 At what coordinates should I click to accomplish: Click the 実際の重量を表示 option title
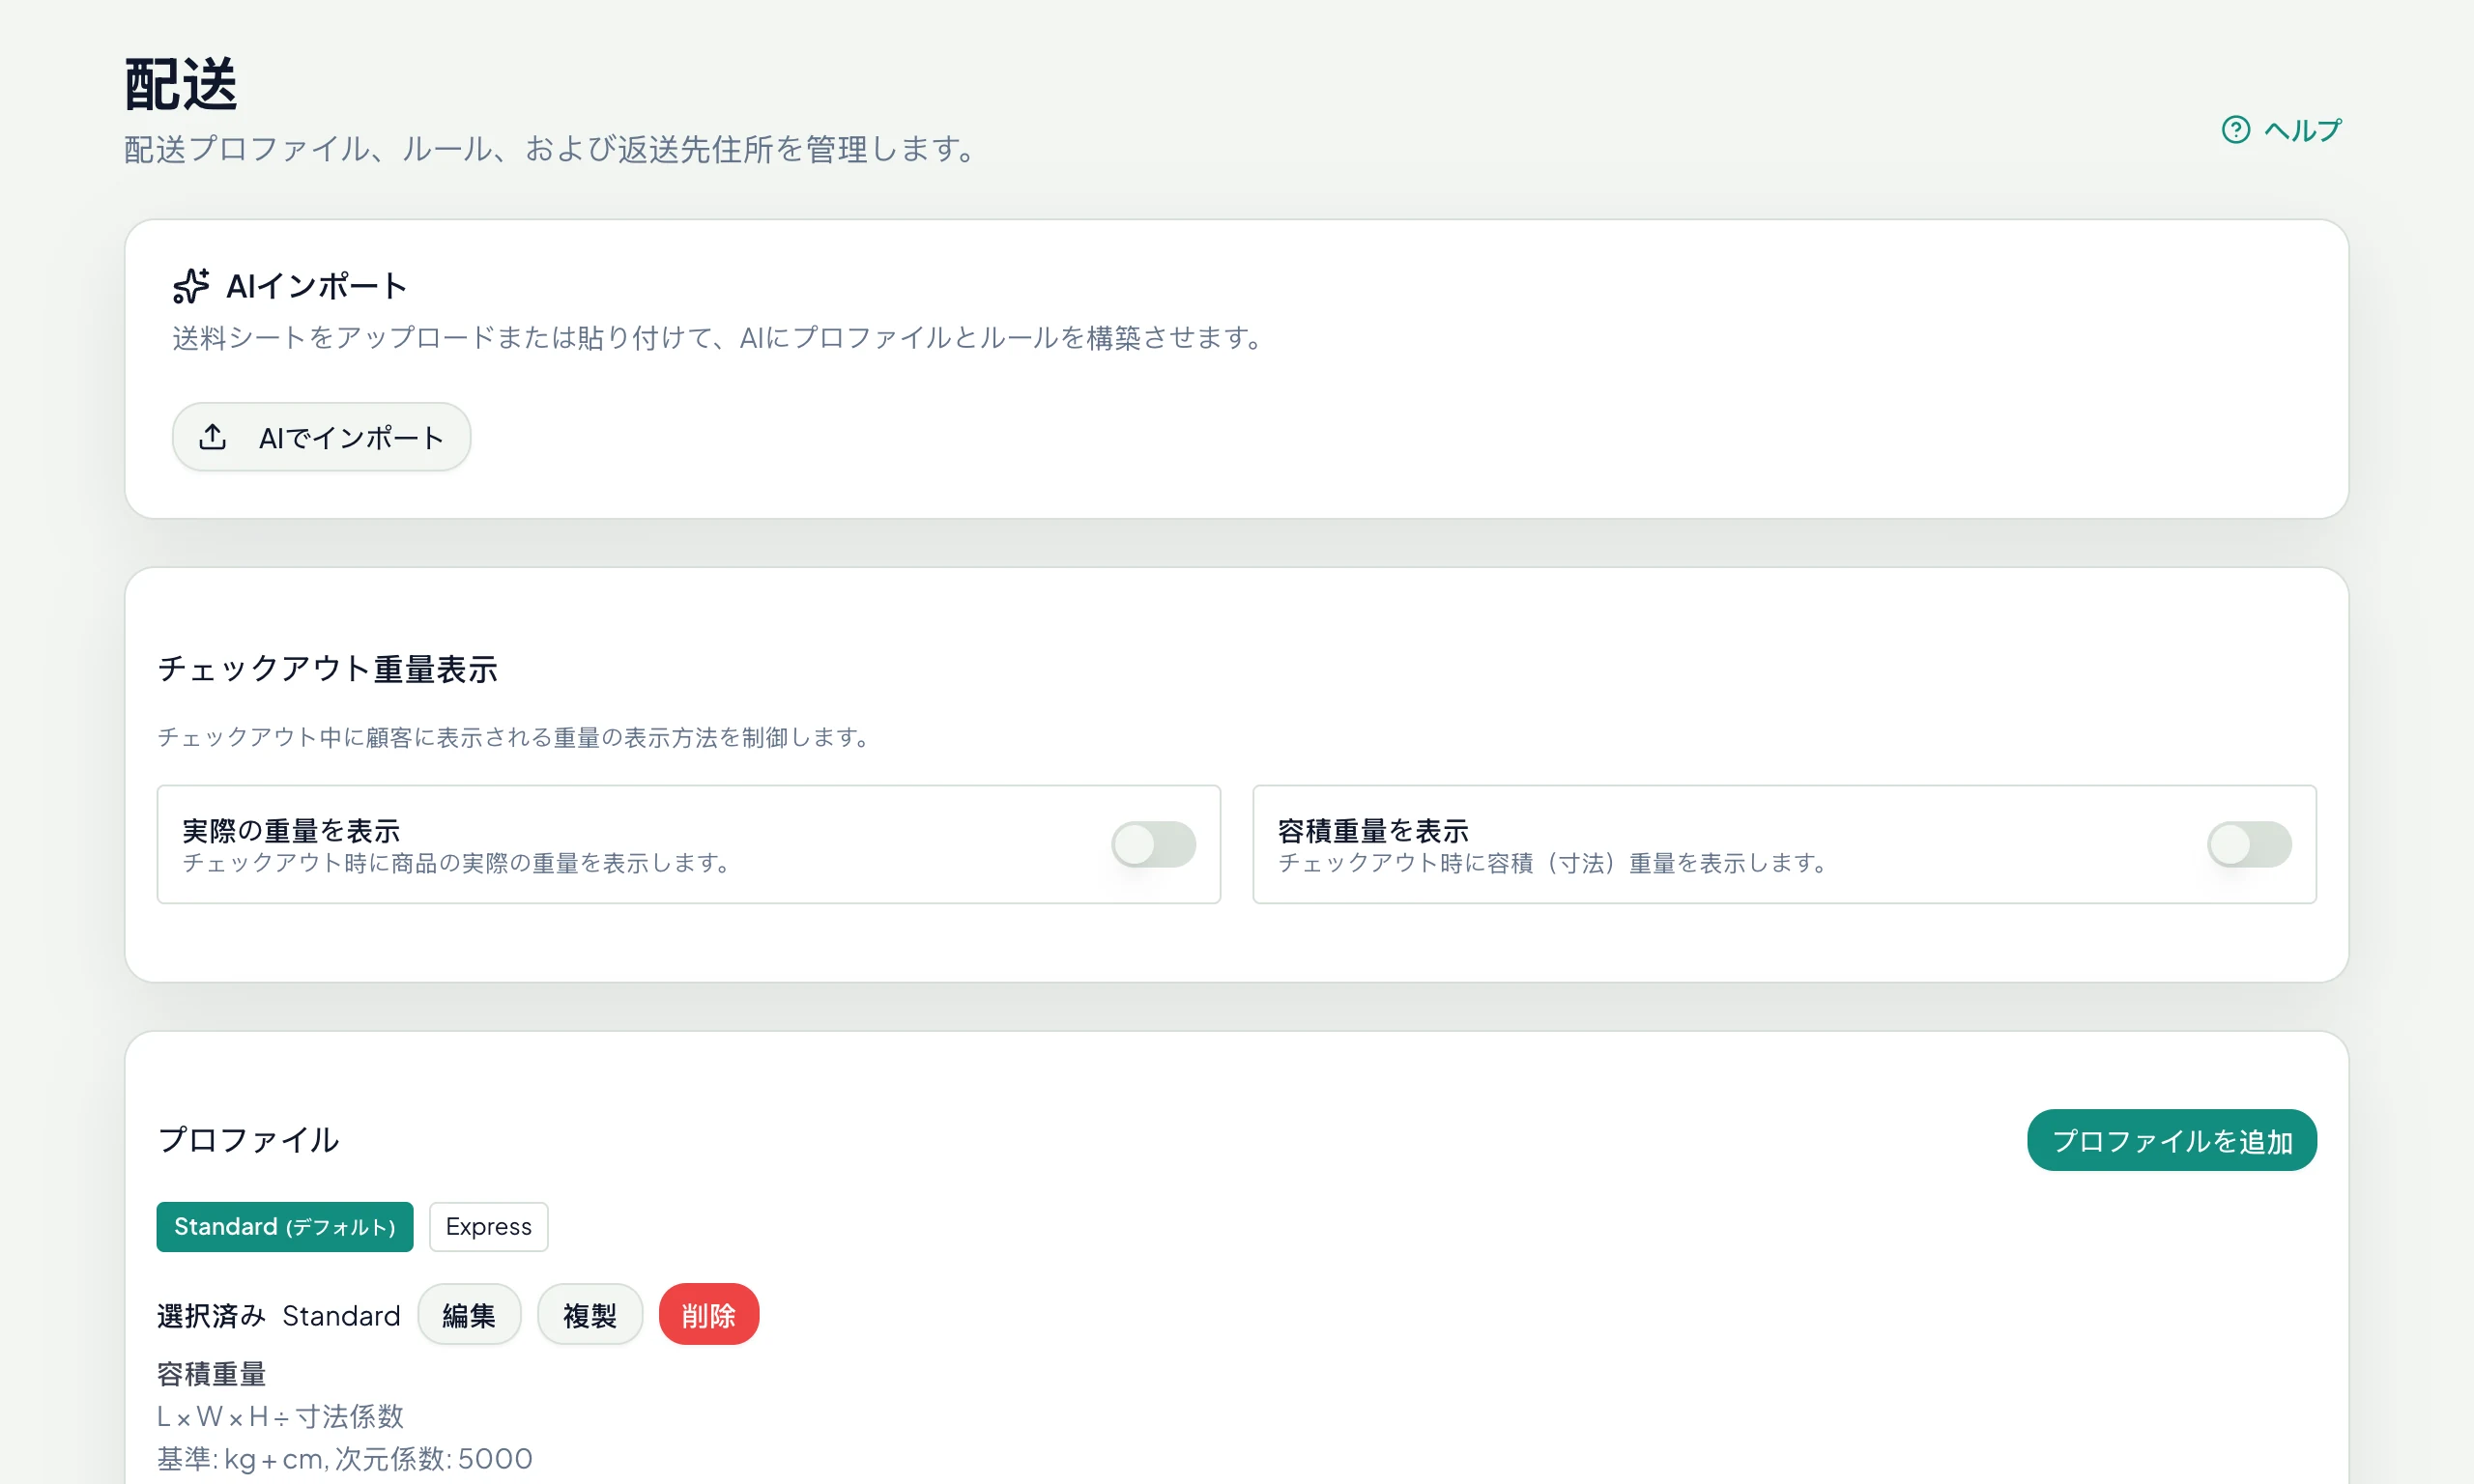(x=291, y=830)
